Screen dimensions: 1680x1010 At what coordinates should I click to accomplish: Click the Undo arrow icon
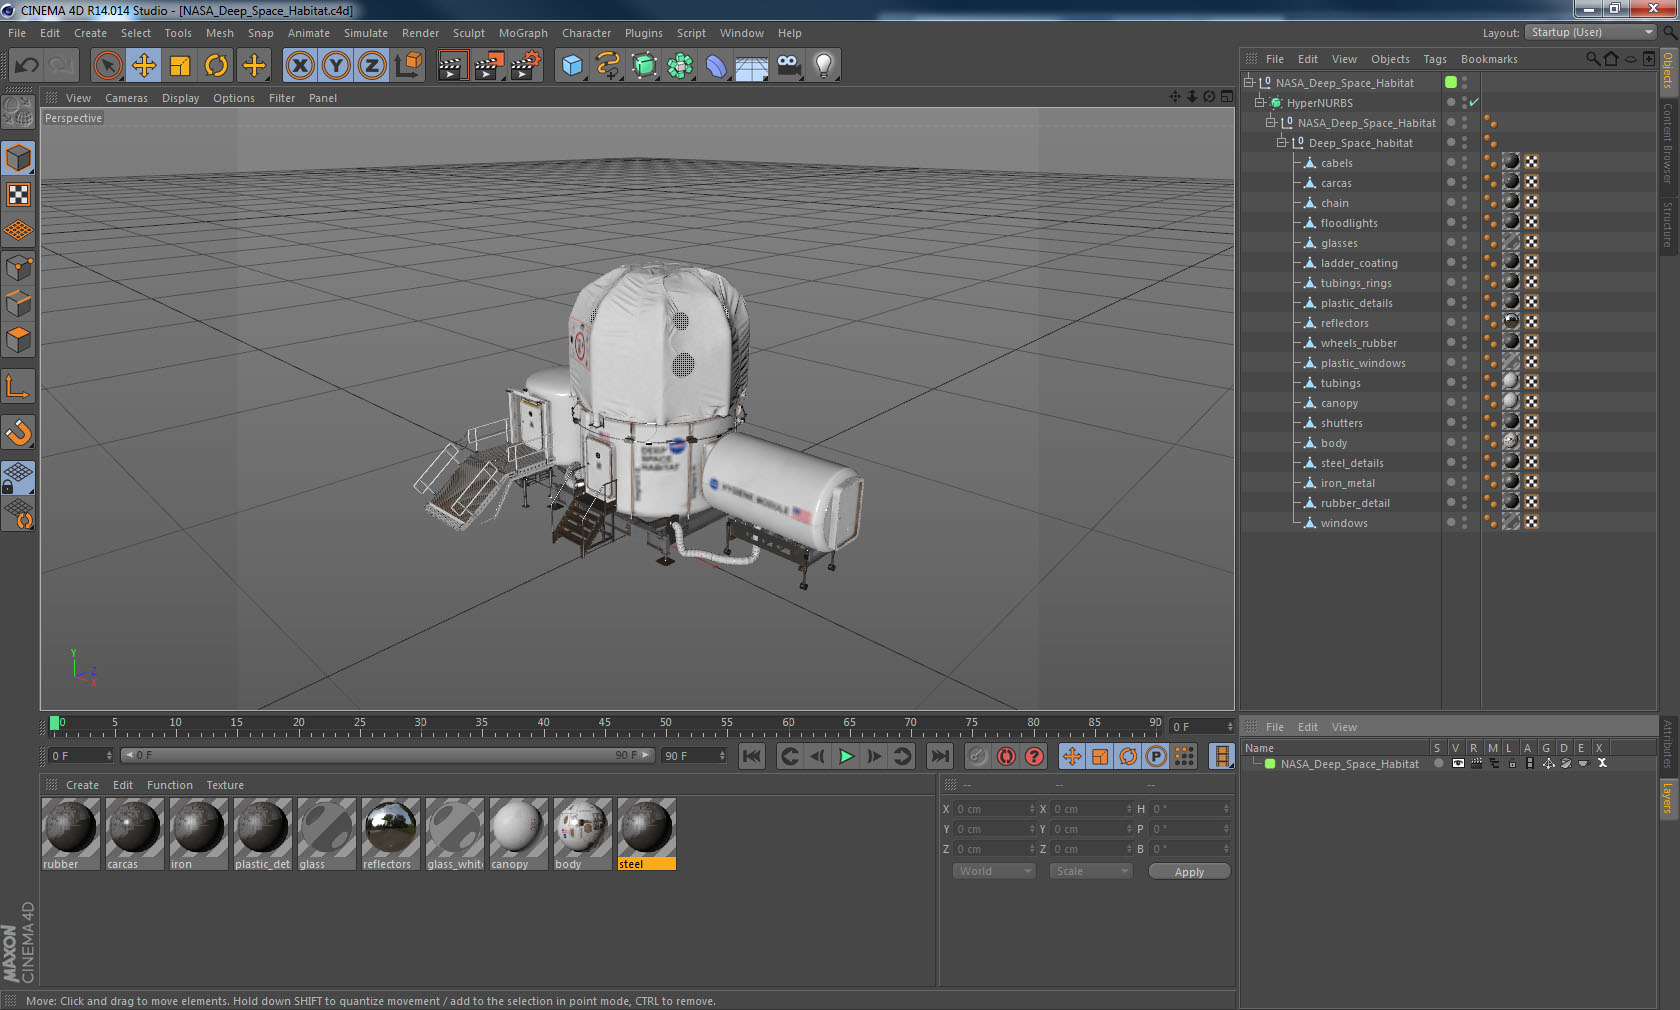click(26, 66)
